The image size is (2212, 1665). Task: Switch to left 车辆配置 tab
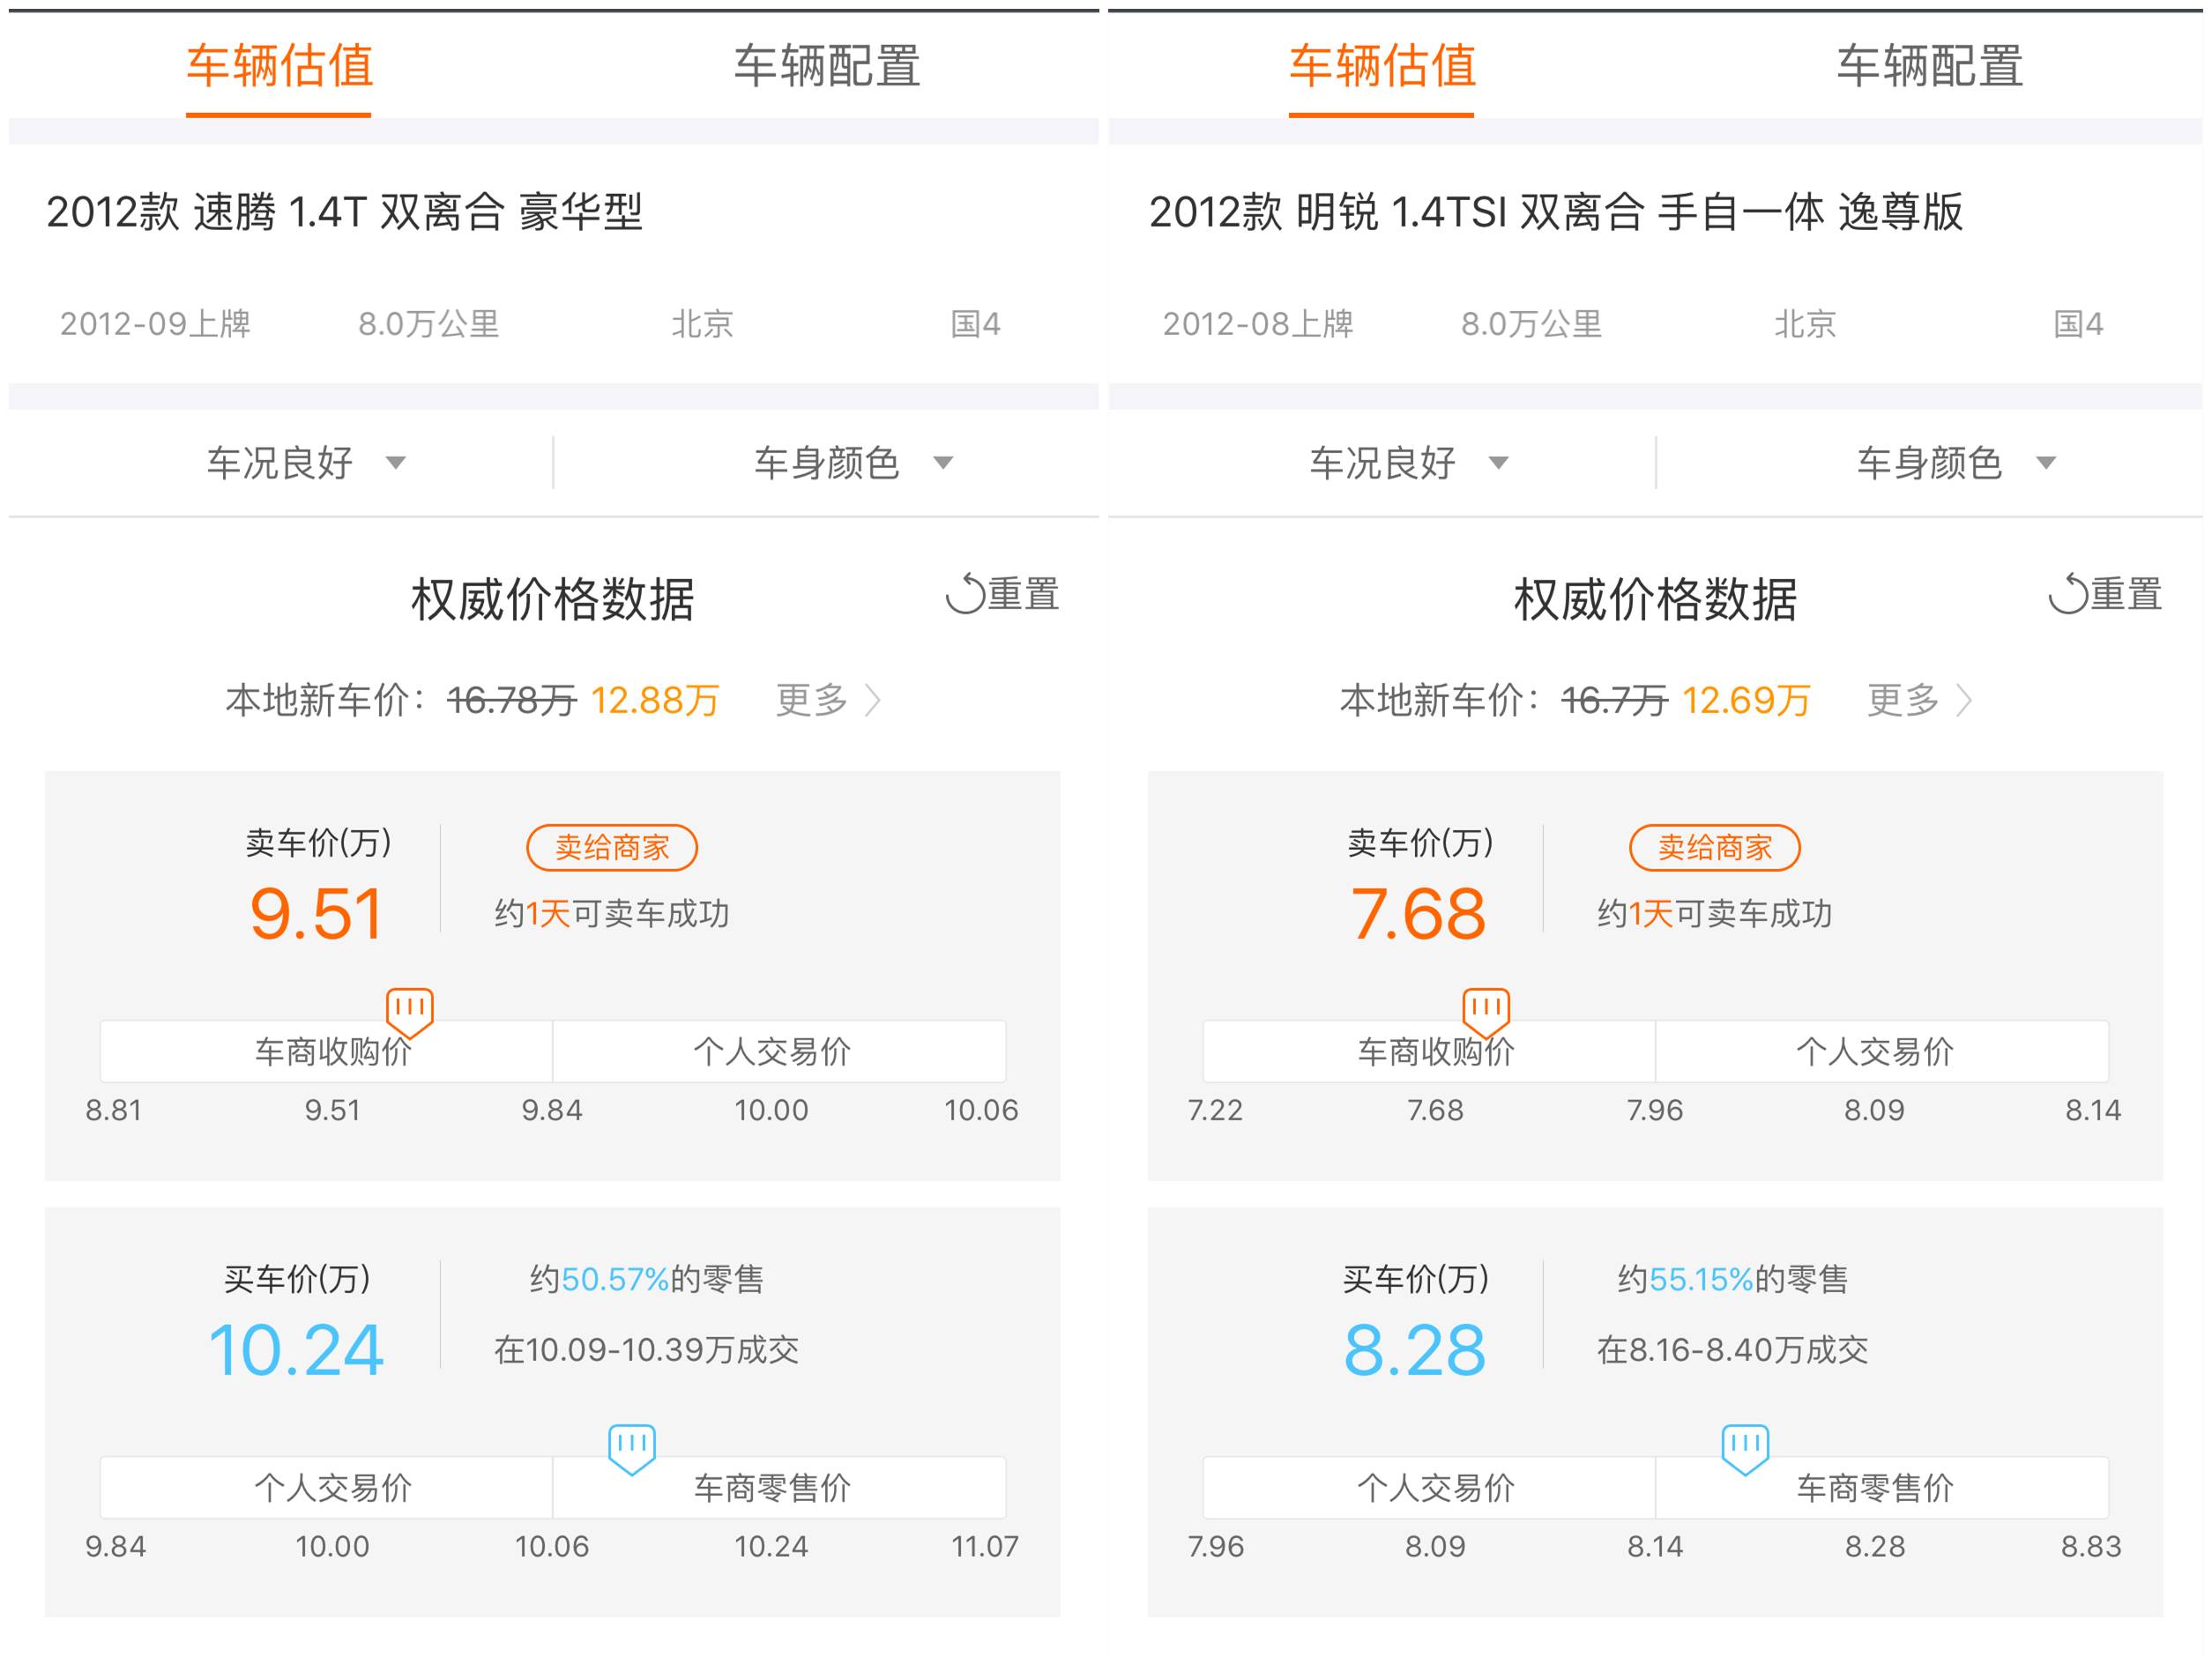(826, 66)
